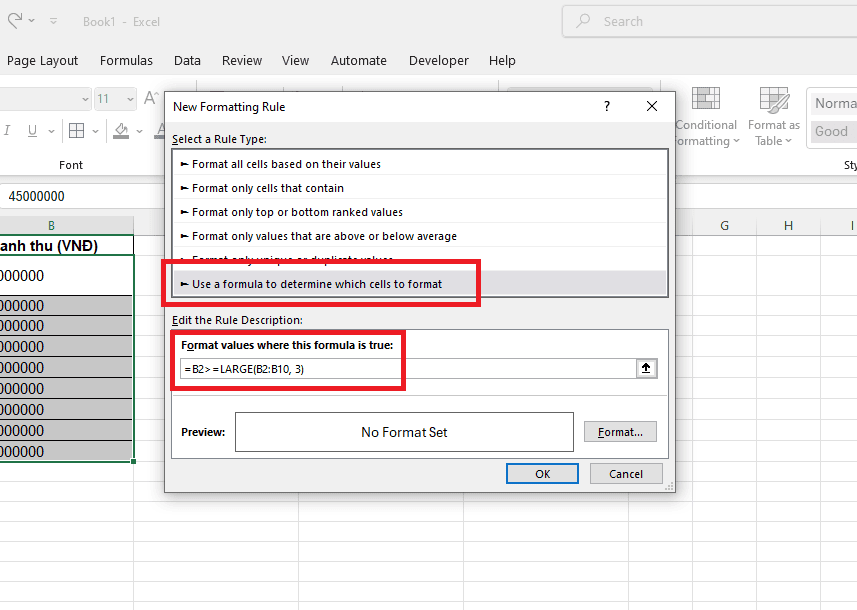Click the formula field with =B2>=LARGE(B2:B10, 3)
Viewport: 857px width, 610px height.
click(x=408, y=369)
